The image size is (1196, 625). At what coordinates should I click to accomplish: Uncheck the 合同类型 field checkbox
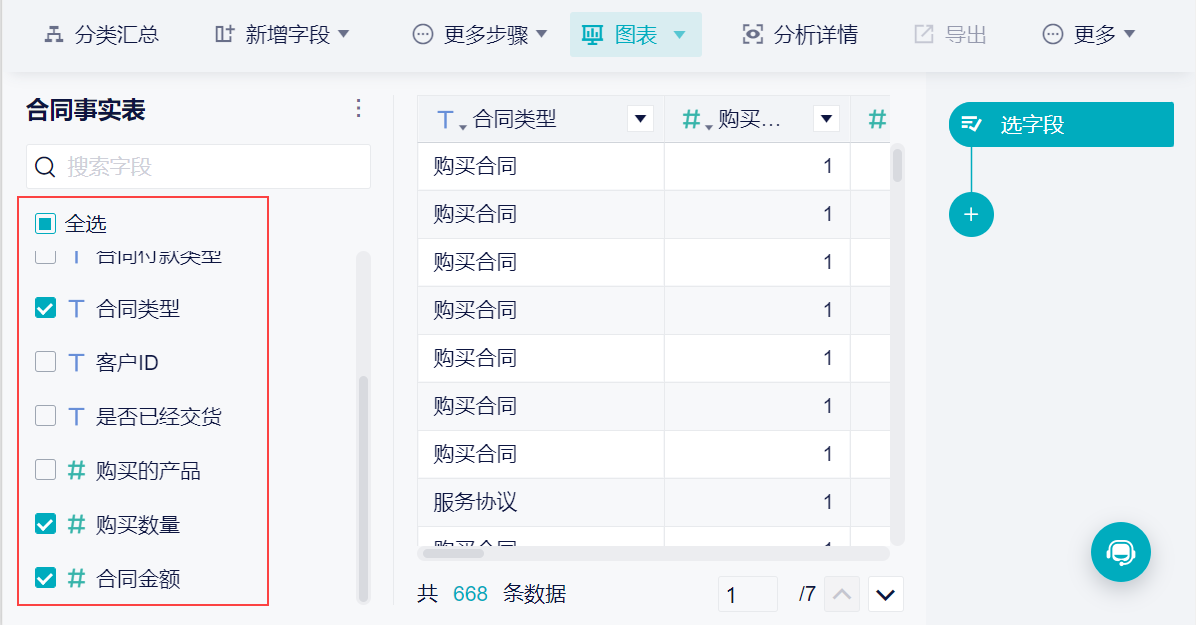[45, 308]
